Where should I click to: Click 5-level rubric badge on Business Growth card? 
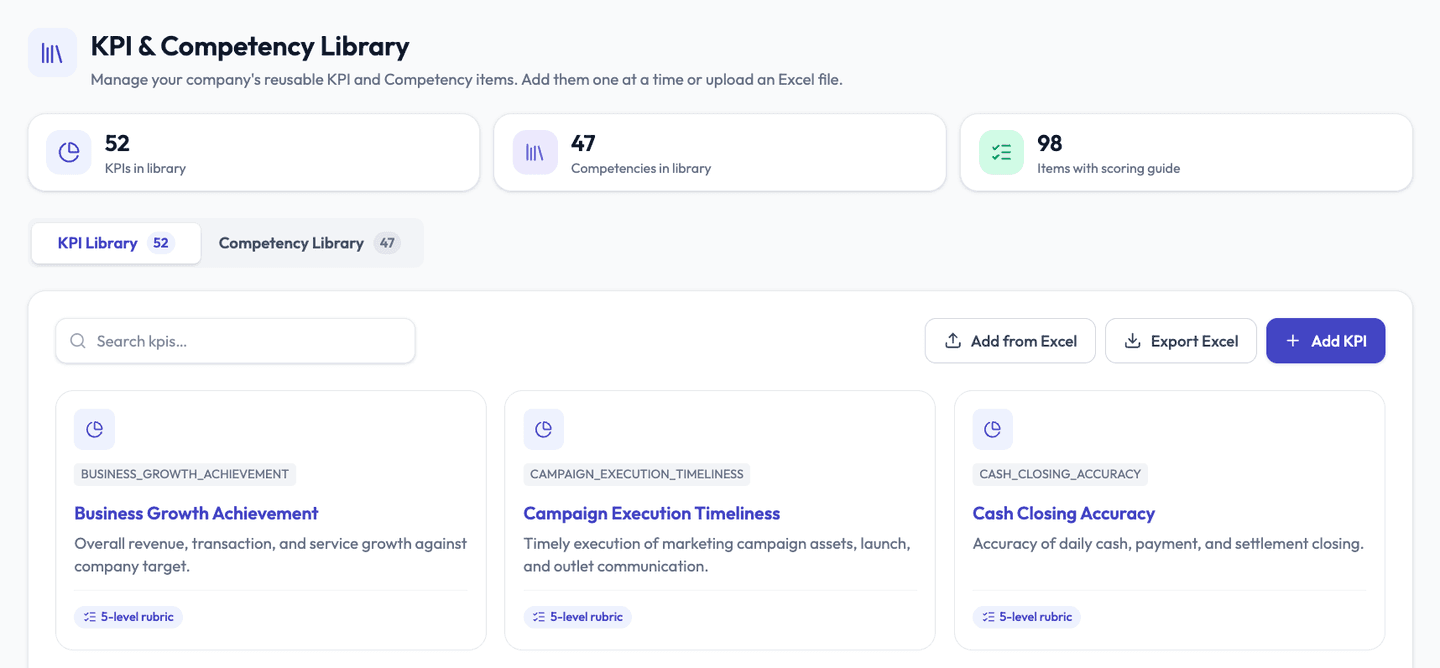pyautogui.click(x=128, y=617)
